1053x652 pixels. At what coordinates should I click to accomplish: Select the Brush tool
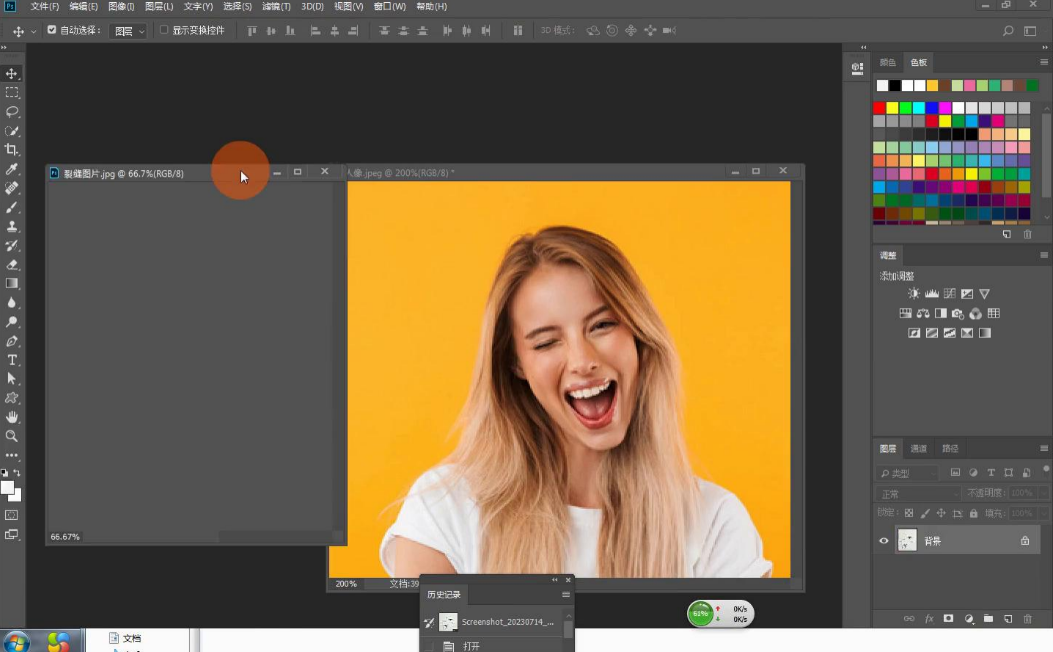click(12, 207)
